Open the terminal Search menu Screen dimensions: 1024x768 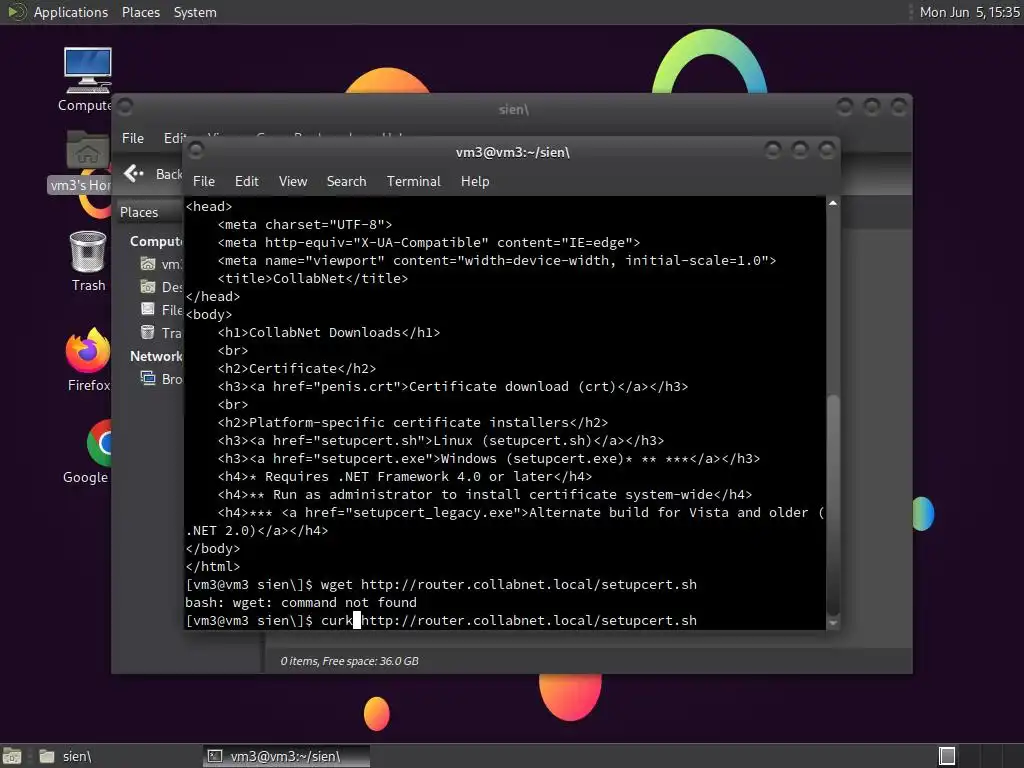coord(346,181)
